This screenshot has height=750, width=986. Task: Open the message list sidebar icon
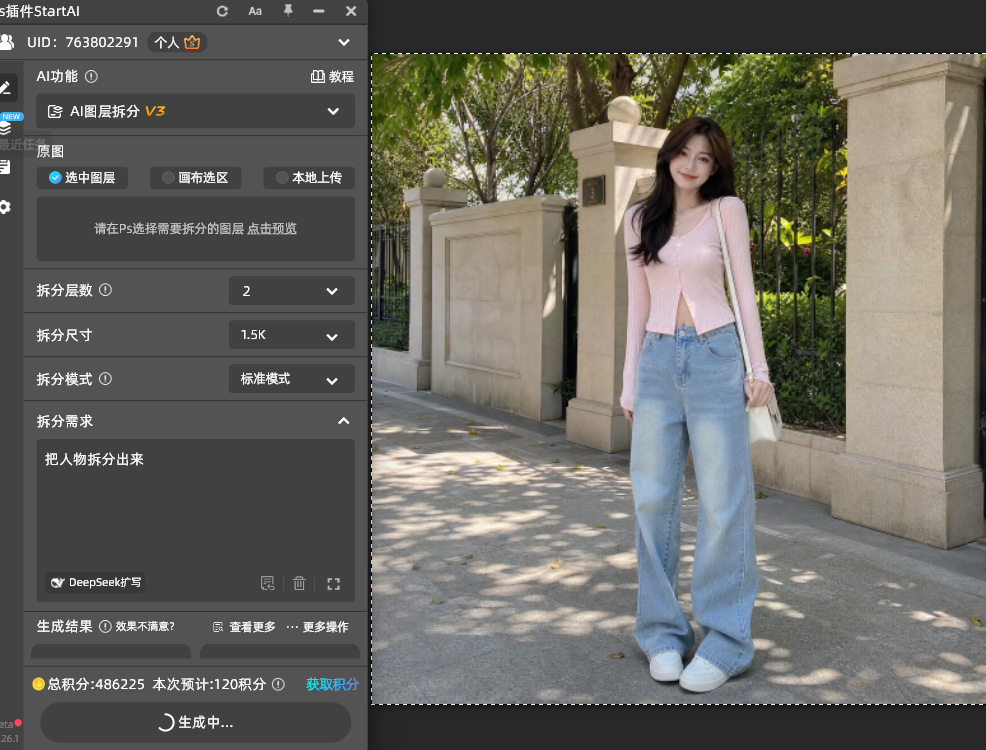click(x=6, y=167)
